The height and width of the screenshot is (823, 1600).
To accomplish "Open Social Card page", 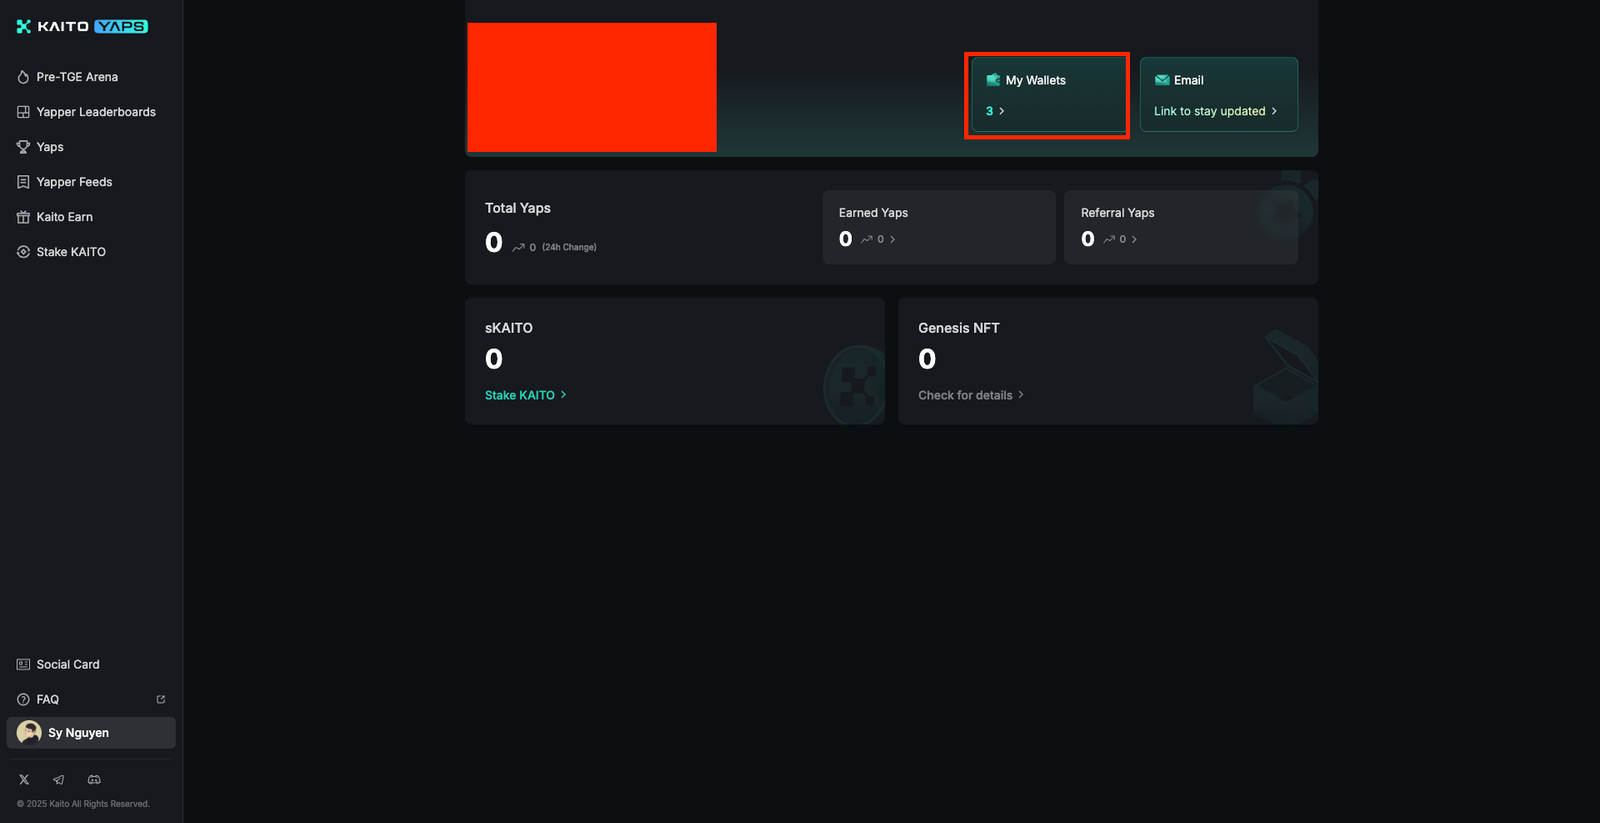I will (68, 665).
